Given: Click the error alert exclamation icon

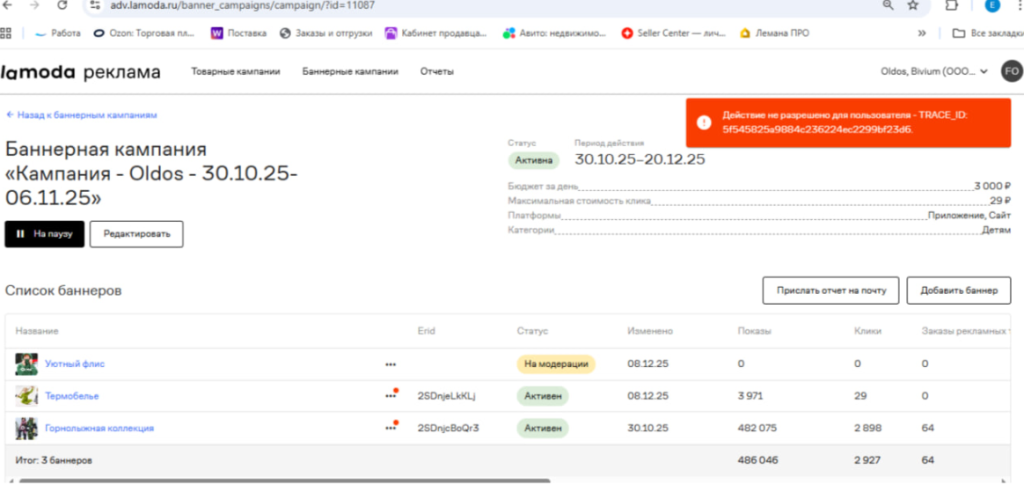Looking at the screenshot, I should coord(703,122).
